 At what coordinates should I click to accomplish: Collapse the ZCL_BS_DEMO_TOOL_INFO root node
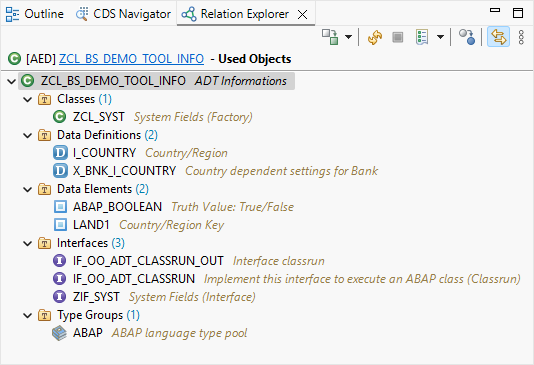[12, 81]
